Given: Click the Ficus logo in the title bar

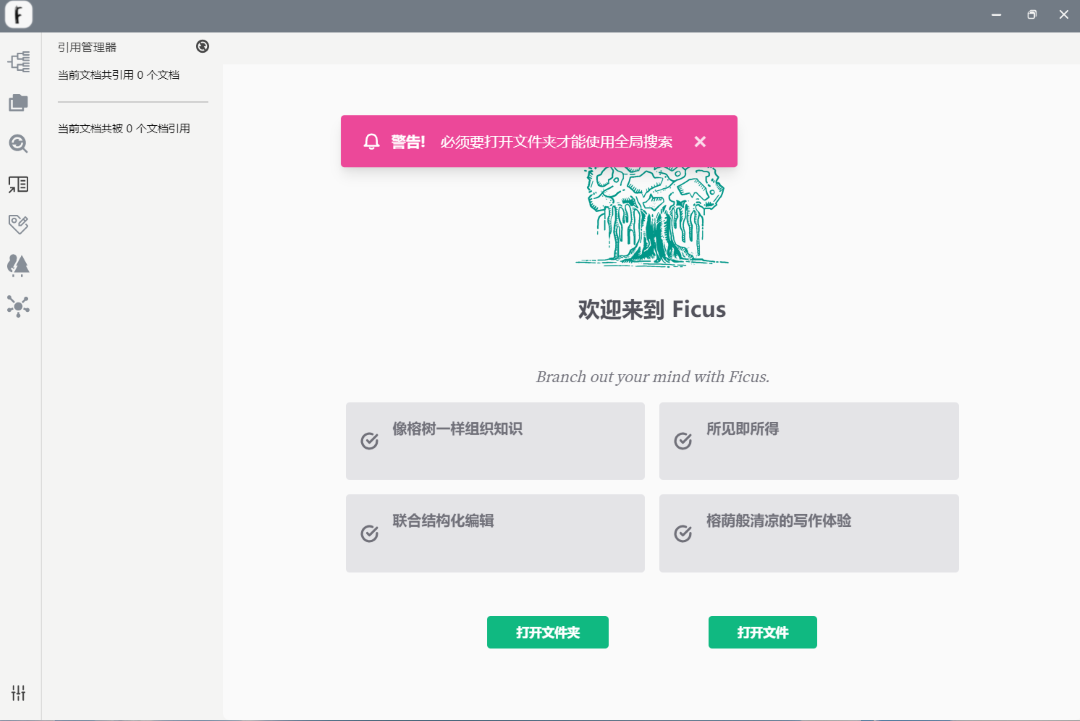Looking at the screenshot, I should coord(18,15).
